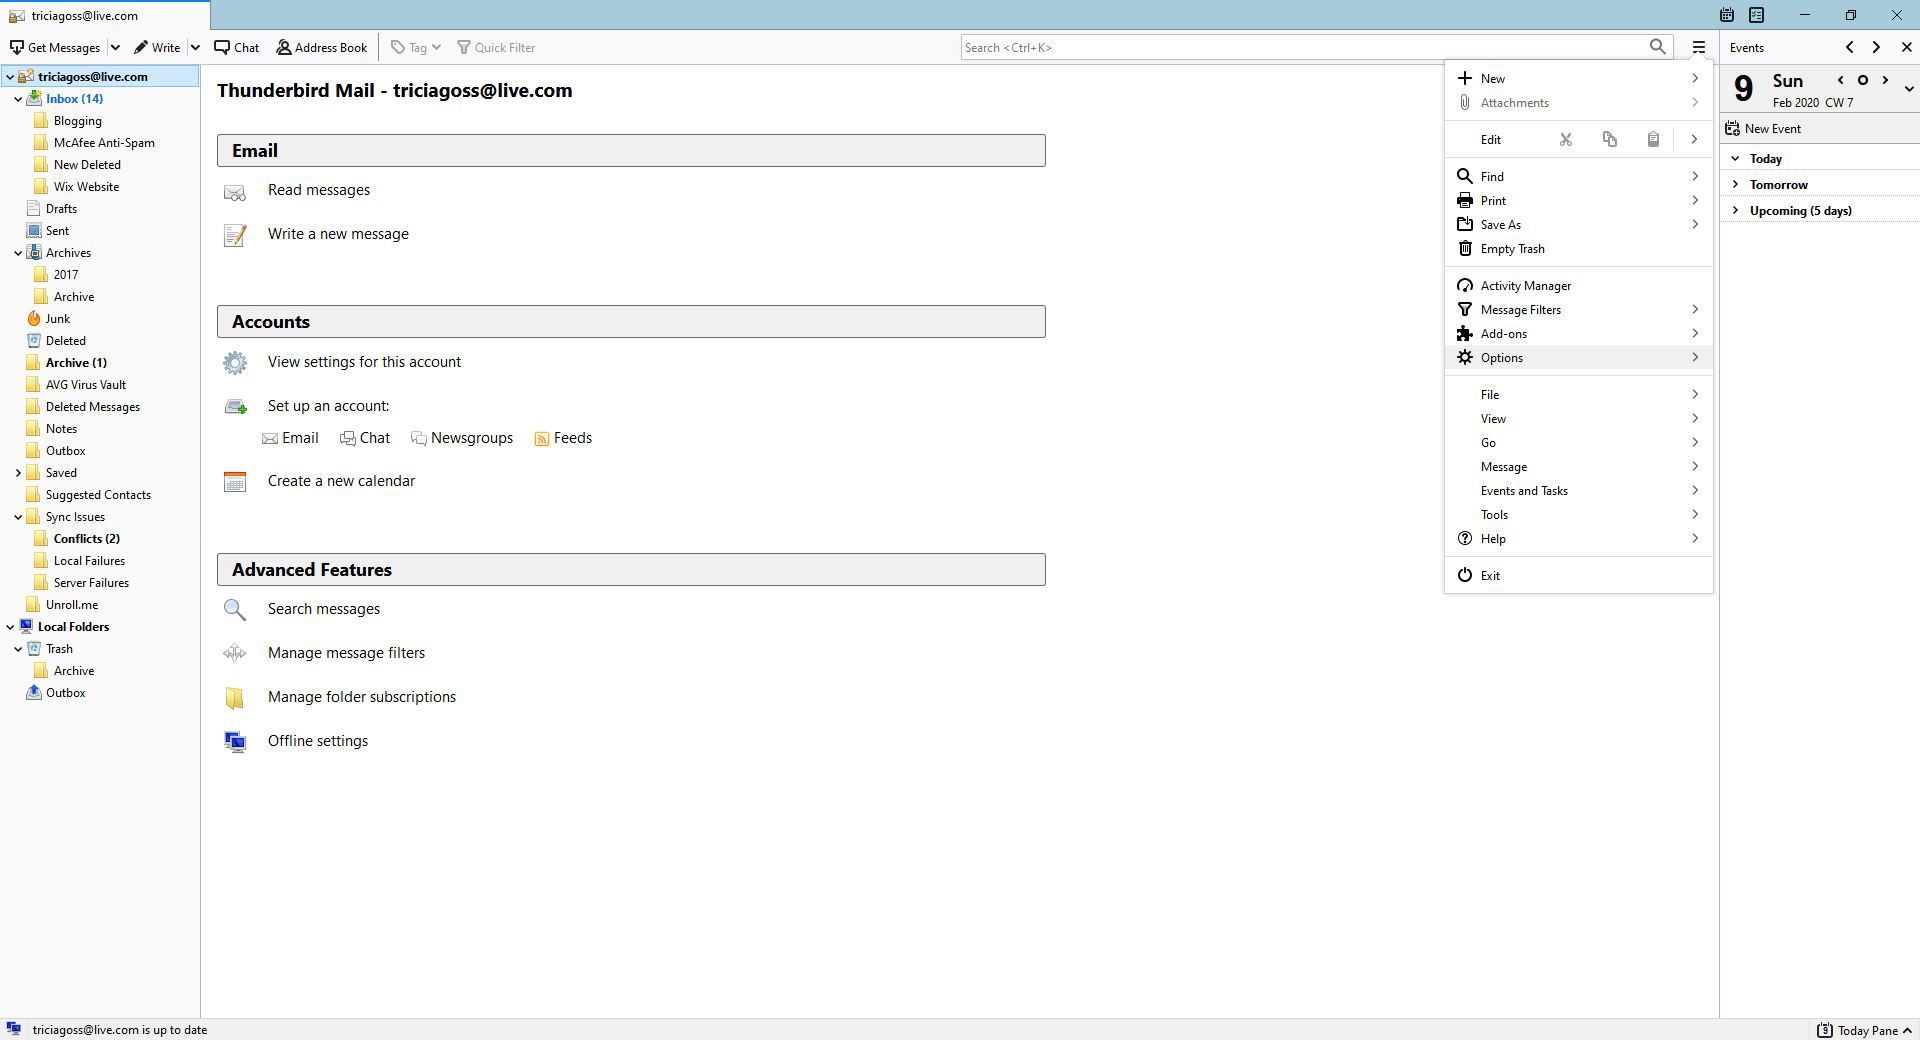
Task: Close the Events today pane
Action: 1906,47
